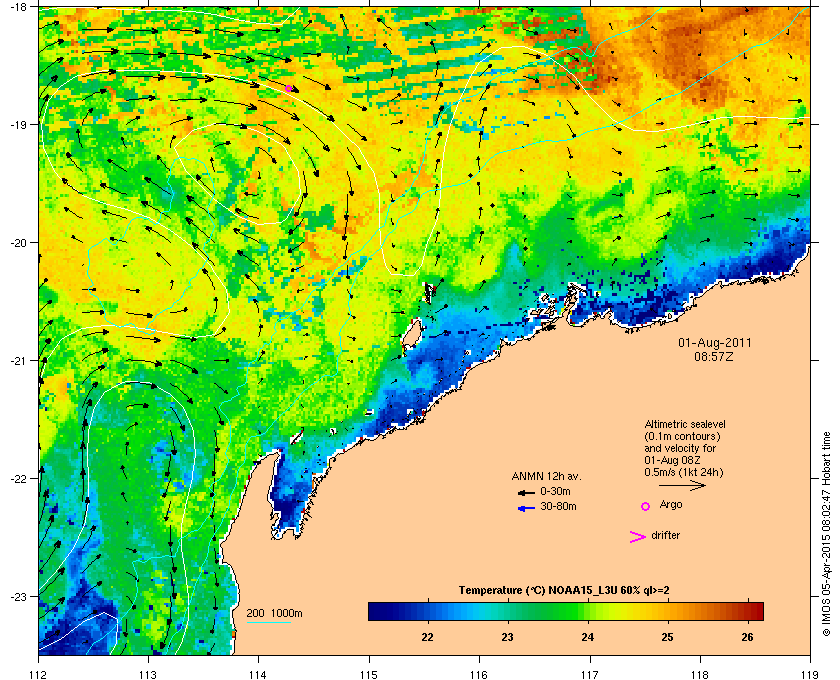Click the colorbar at the 24 degree mark

coord(588,611)
